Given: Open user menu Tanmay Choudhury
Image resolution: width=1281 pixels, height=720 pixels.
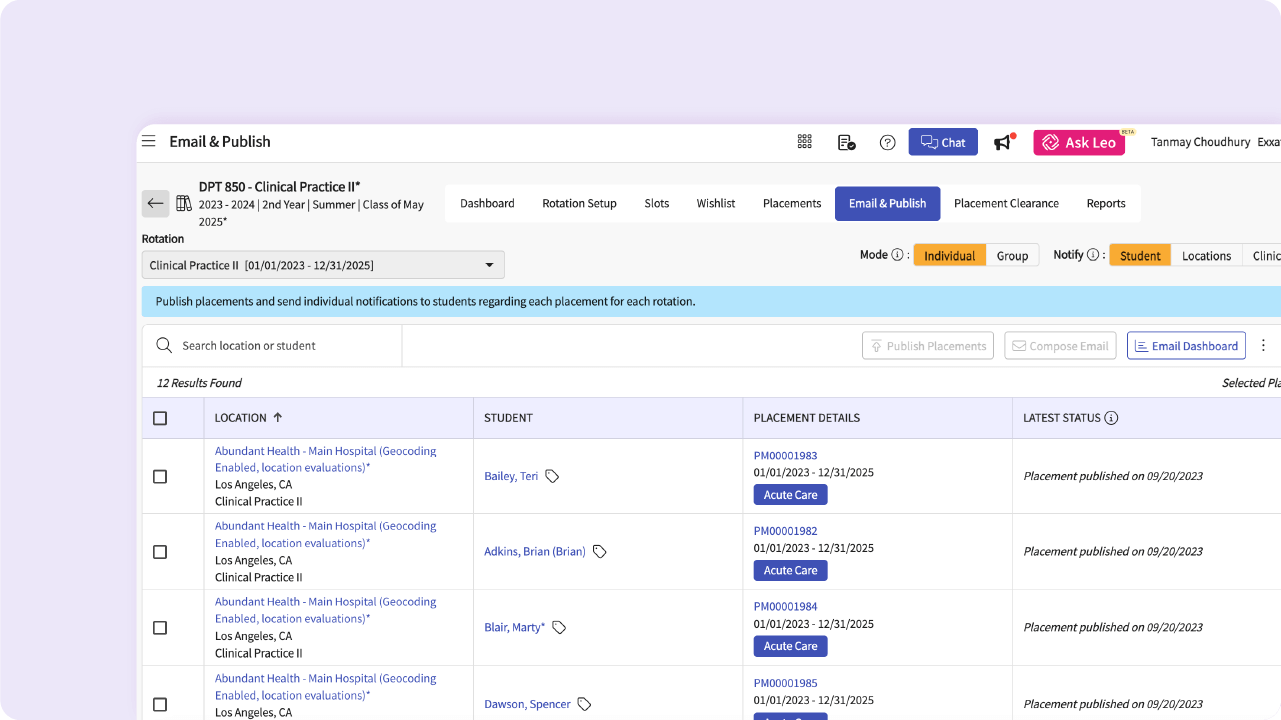Looking at the screenshot, I should coord(1200,142).
